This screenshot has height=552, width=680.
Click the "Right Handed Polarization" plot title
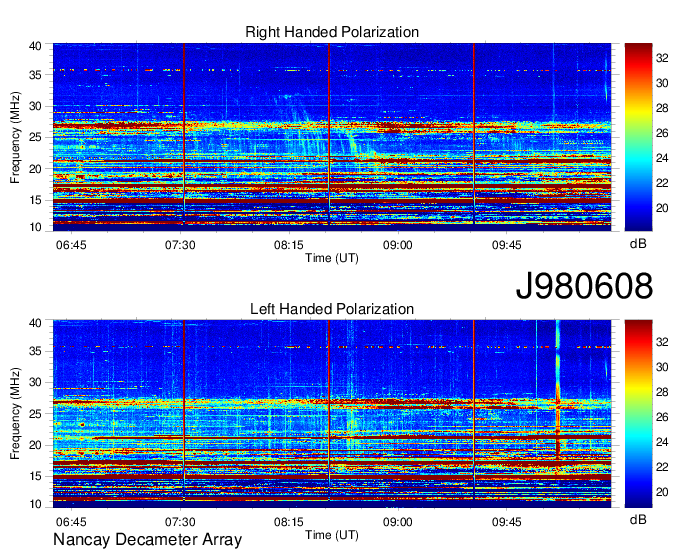[332, 32]
